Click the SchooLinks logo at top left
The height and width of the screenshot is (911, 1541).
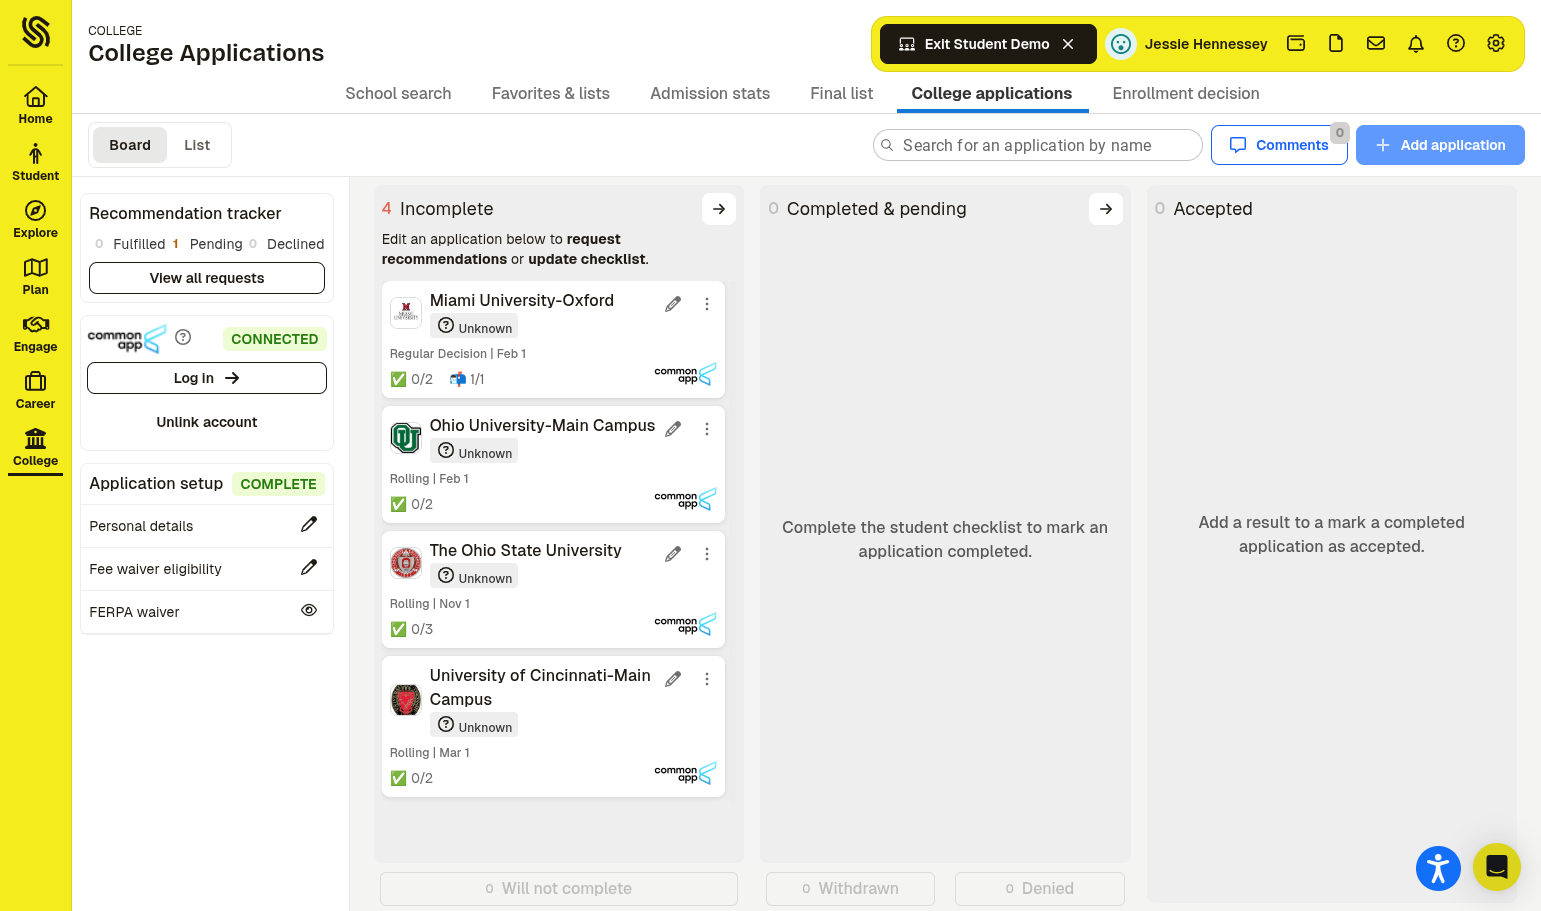tap(36, 32)
